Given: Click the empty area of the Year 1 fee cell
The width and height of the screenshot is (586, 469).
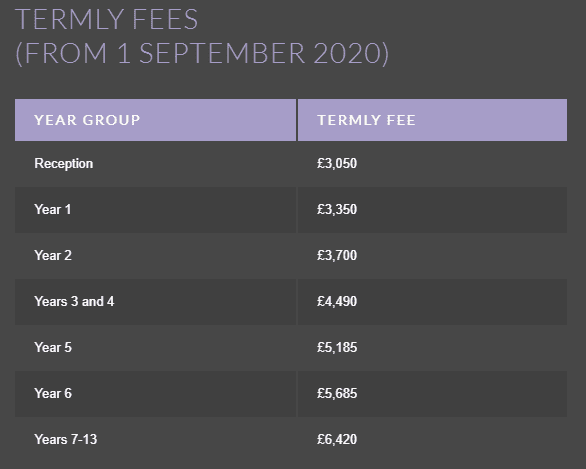Looking at the screenshot, I should [x=463, y=210].
